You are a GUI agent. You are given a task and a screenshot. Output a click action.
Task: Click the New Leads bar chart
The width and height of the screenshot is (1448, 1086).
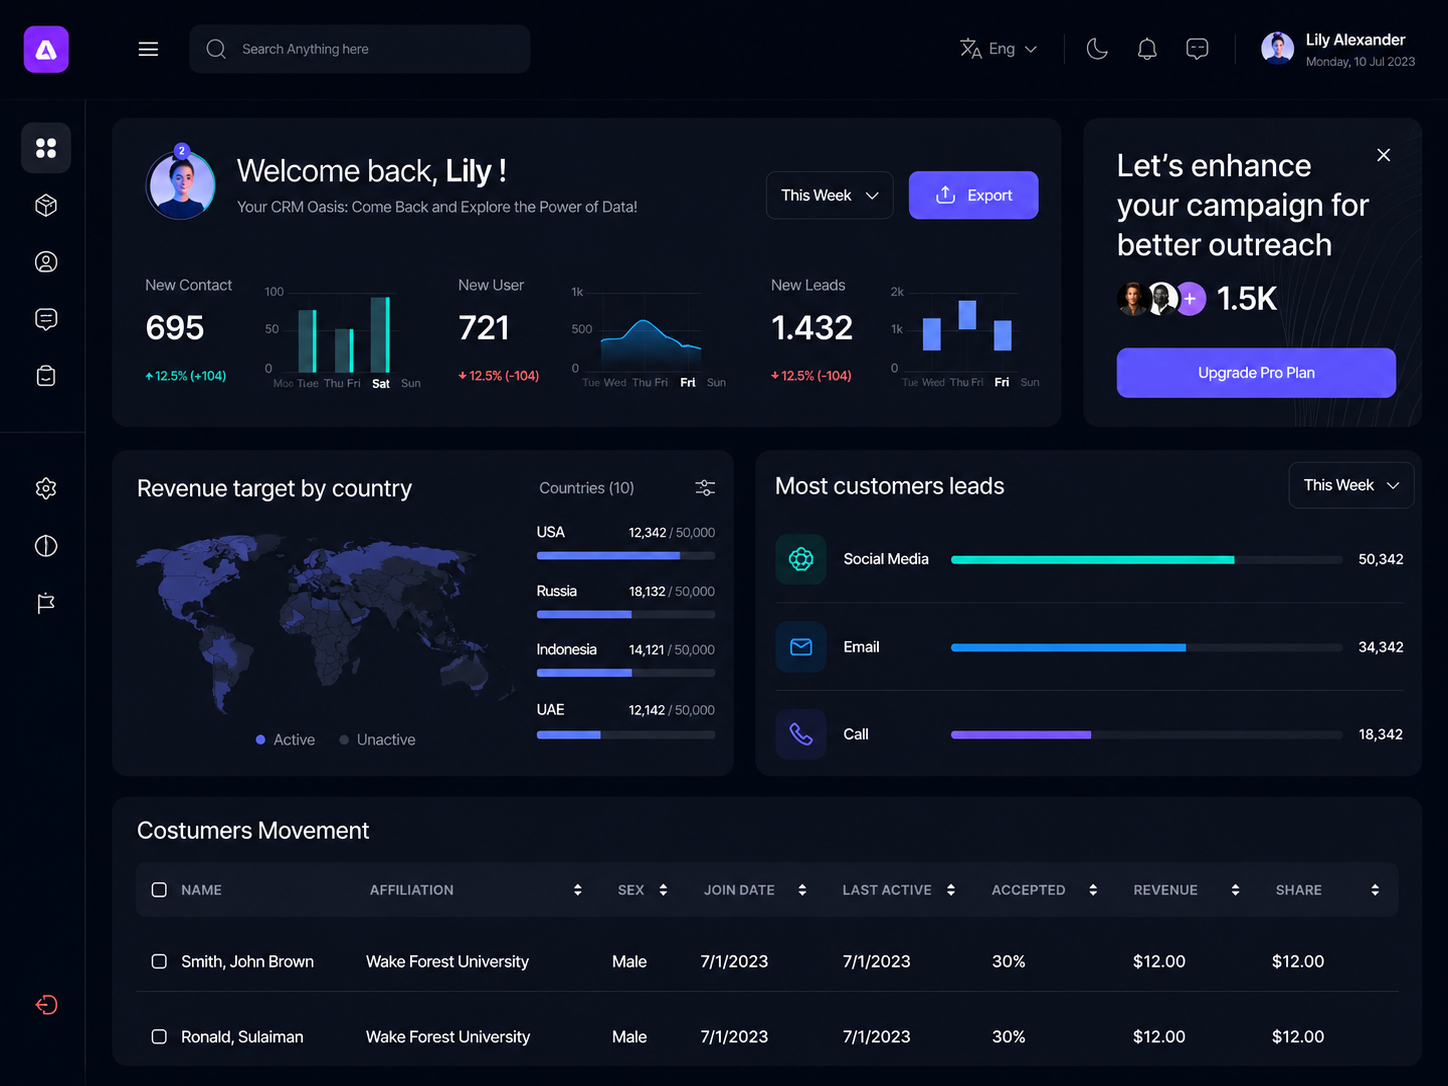965,338
